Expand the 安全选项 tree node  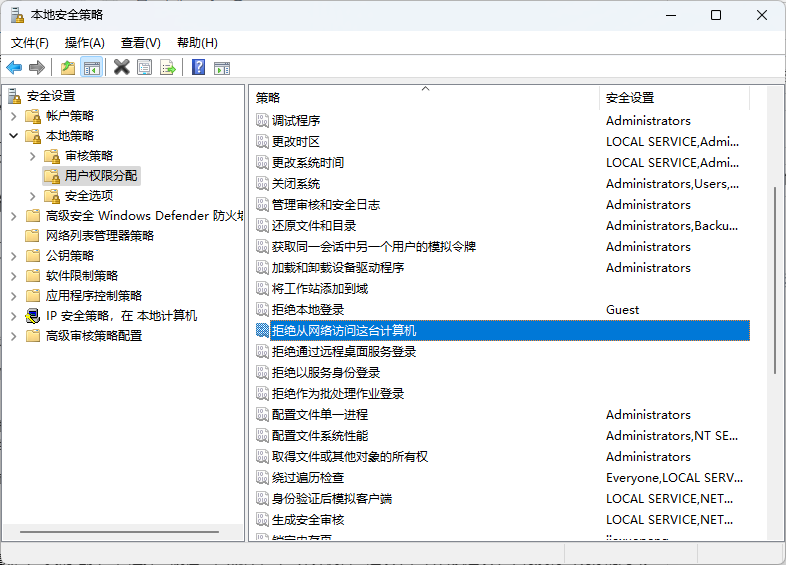[x=33, y=196]
